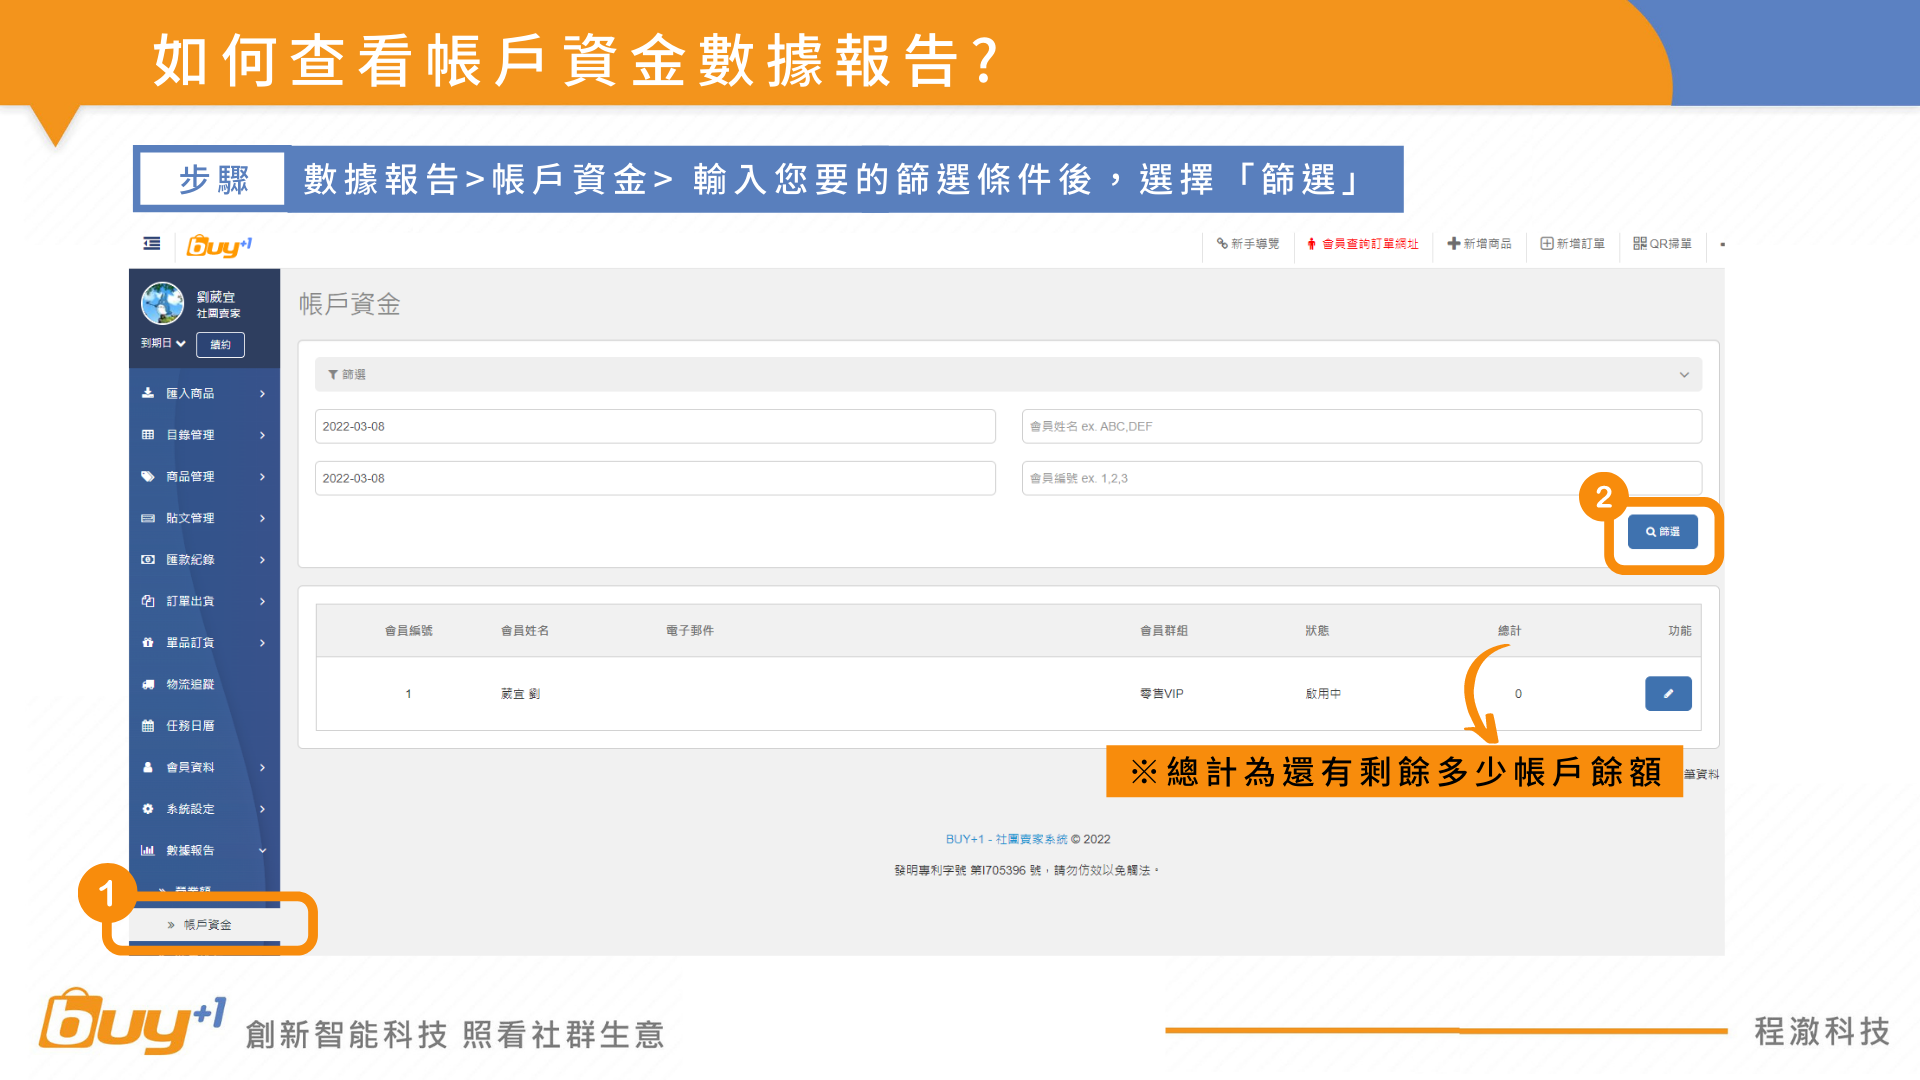Click the user profile avatar
Viewport: 1920px width, 1080px height.
(x=163, y=303)
